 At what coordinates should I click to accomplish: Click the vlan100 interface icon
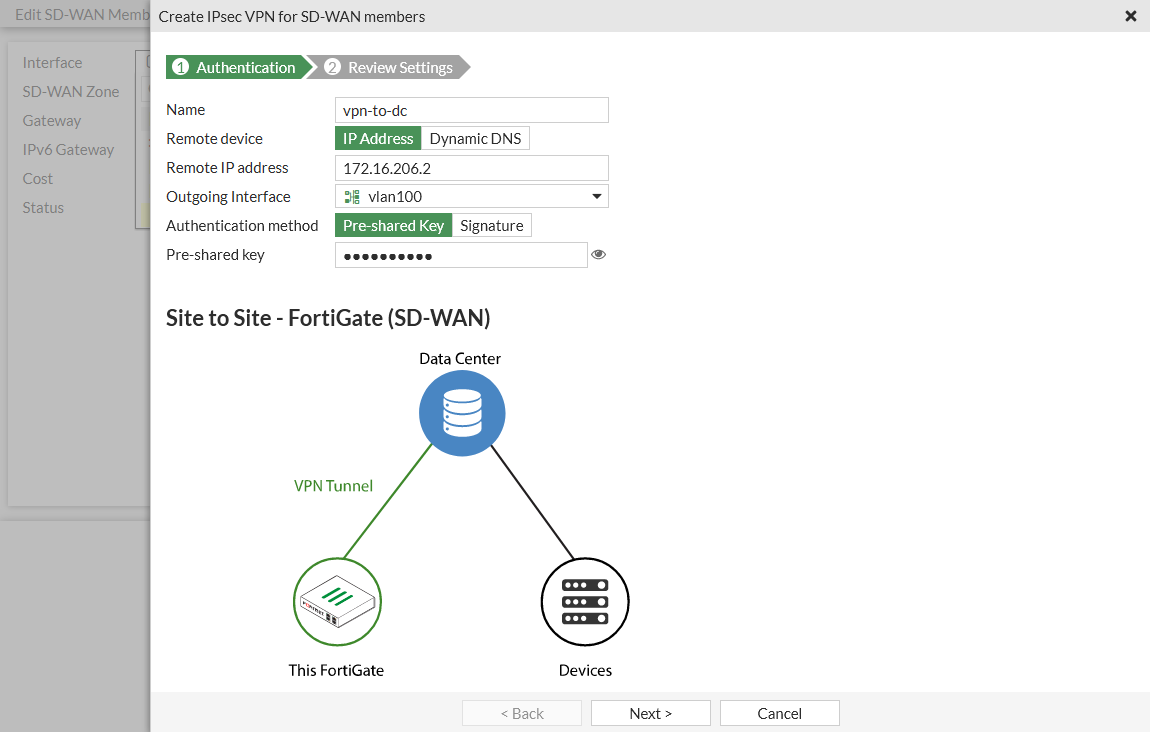(x=350, y=195)
